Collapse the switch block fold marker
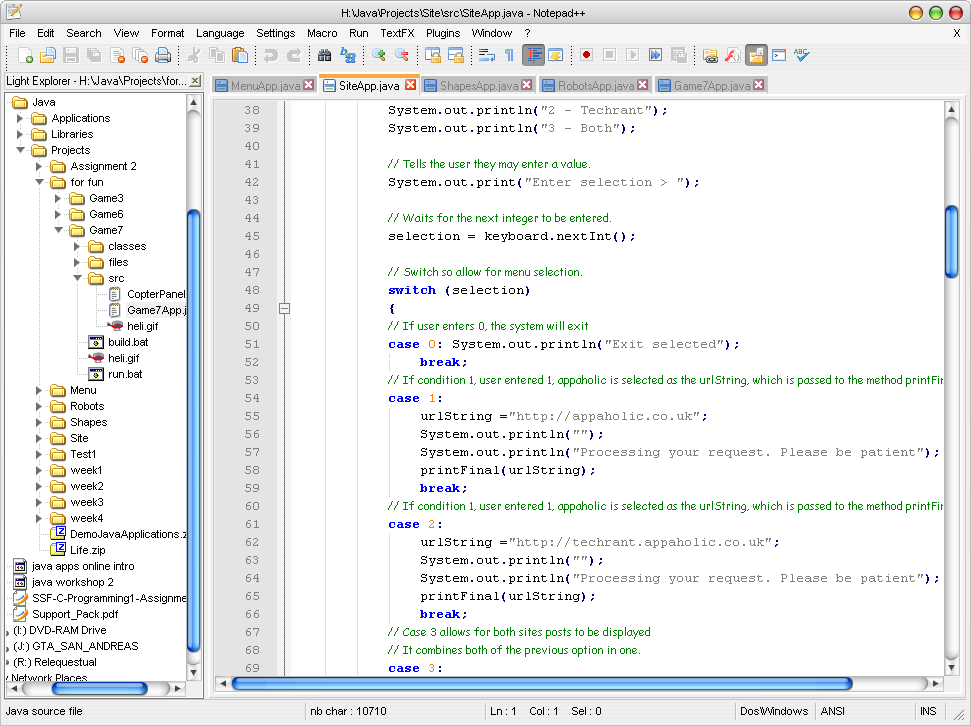This screenshot has width=971, height=726. pos(284,309)
